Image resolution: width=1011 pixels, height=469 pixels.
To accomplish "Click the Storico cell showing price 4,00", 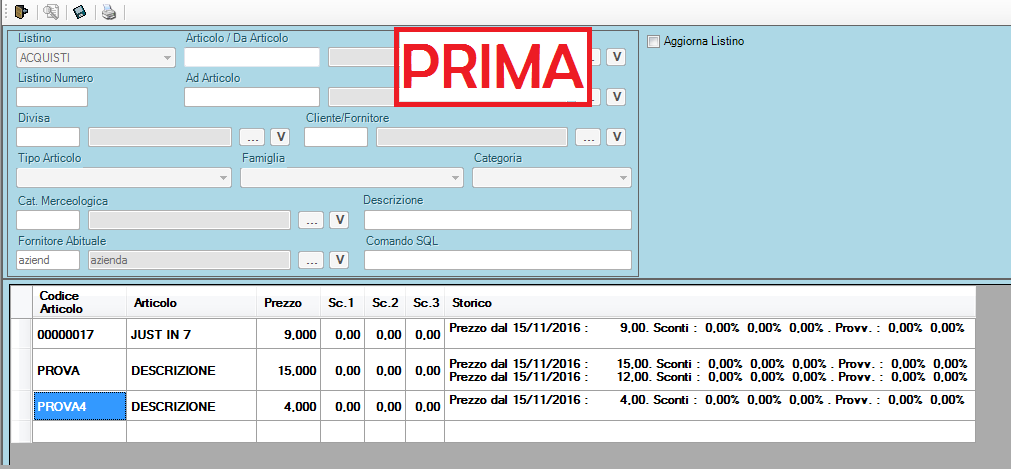I will click(710, 406).
